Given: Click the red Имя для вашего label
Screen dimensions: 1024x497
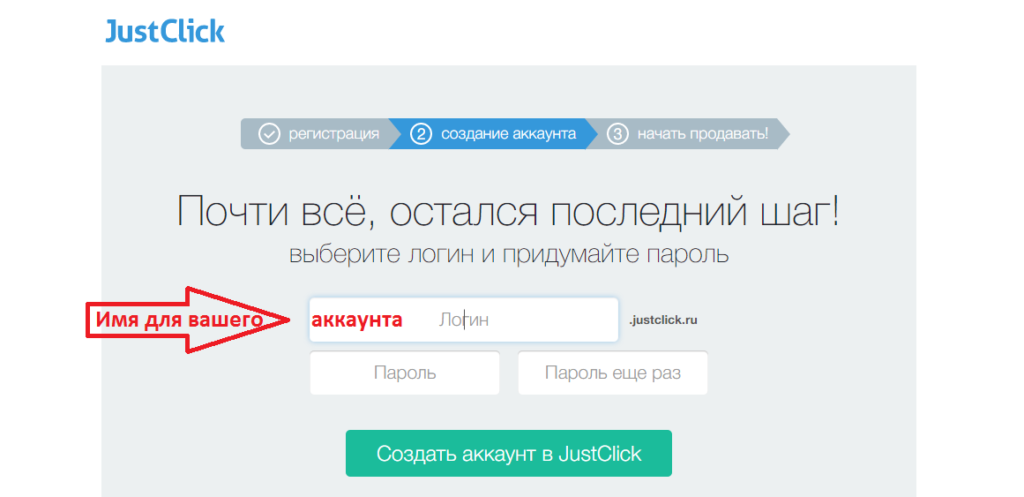Looking at the screenshot, I should [178, 320].
